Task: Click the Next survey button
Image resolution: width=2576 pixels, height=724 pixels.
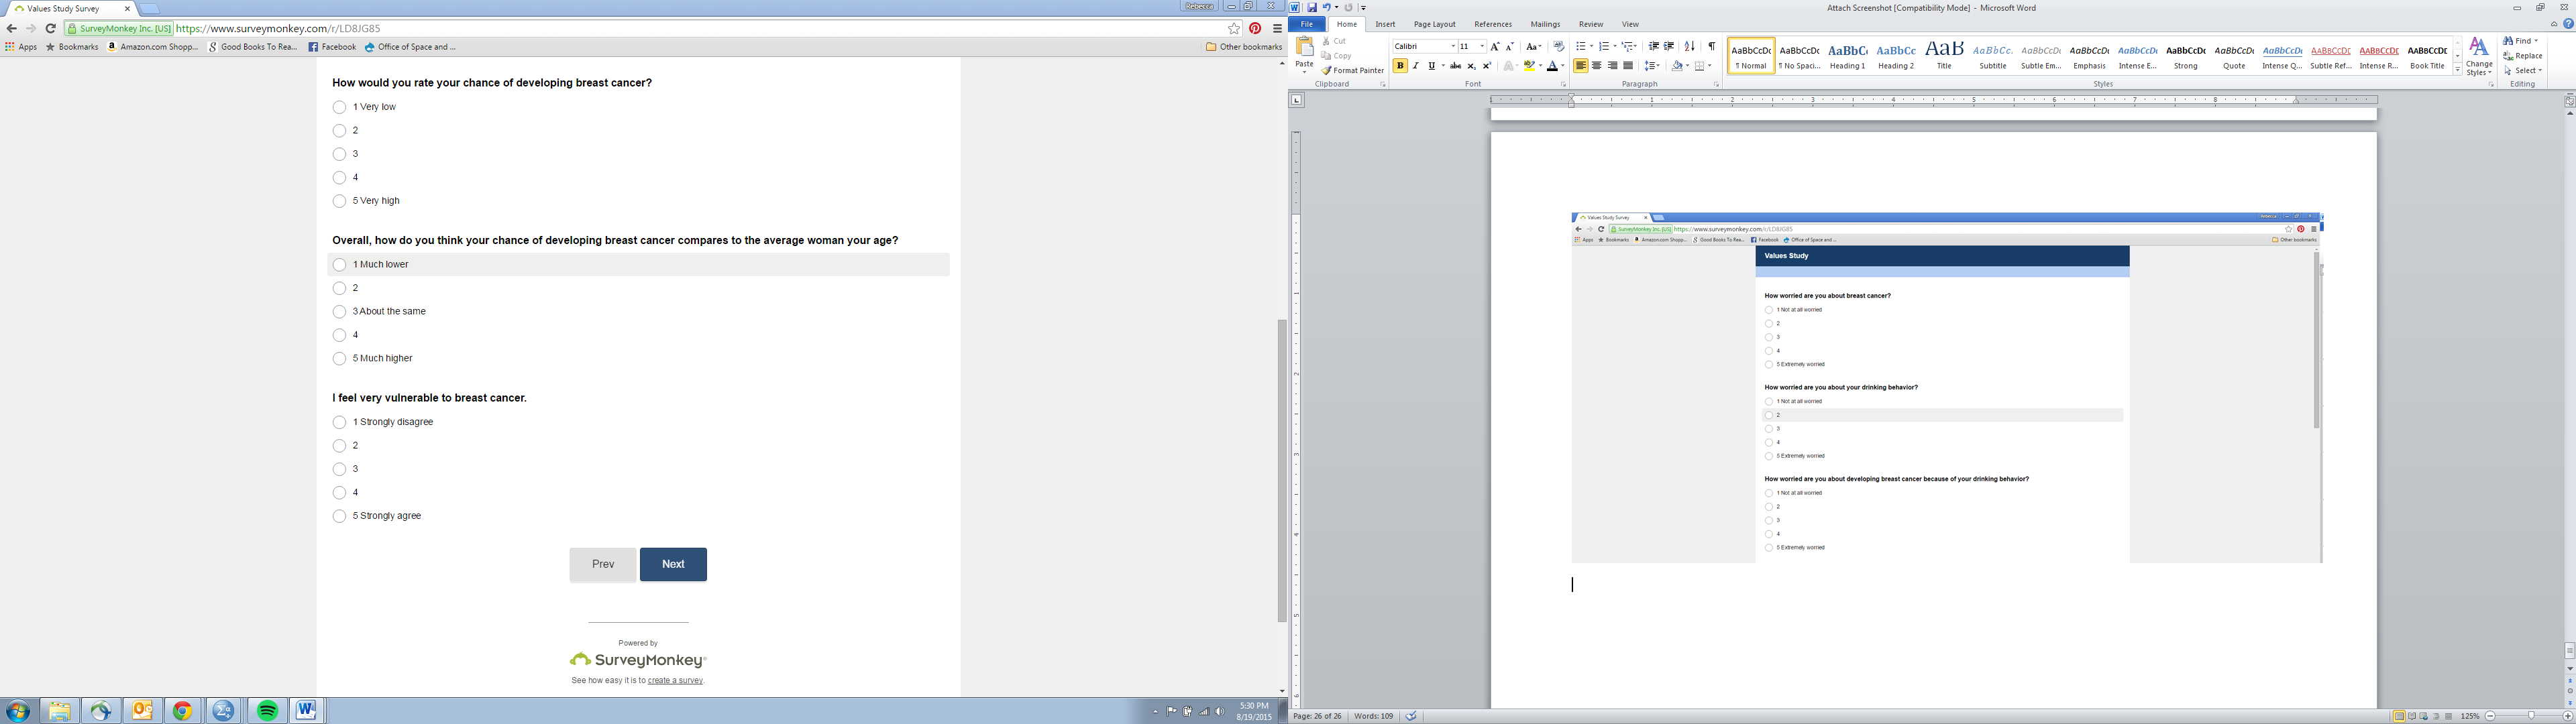Action: [x=673, y=564]
